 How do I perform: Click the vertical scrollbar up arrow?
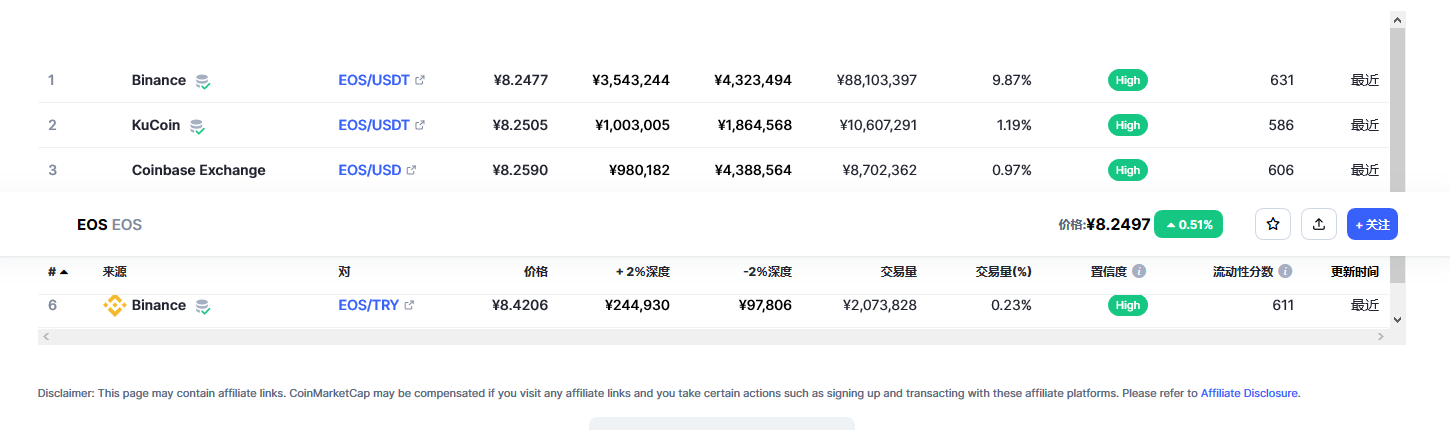(x=1397, y=19)
